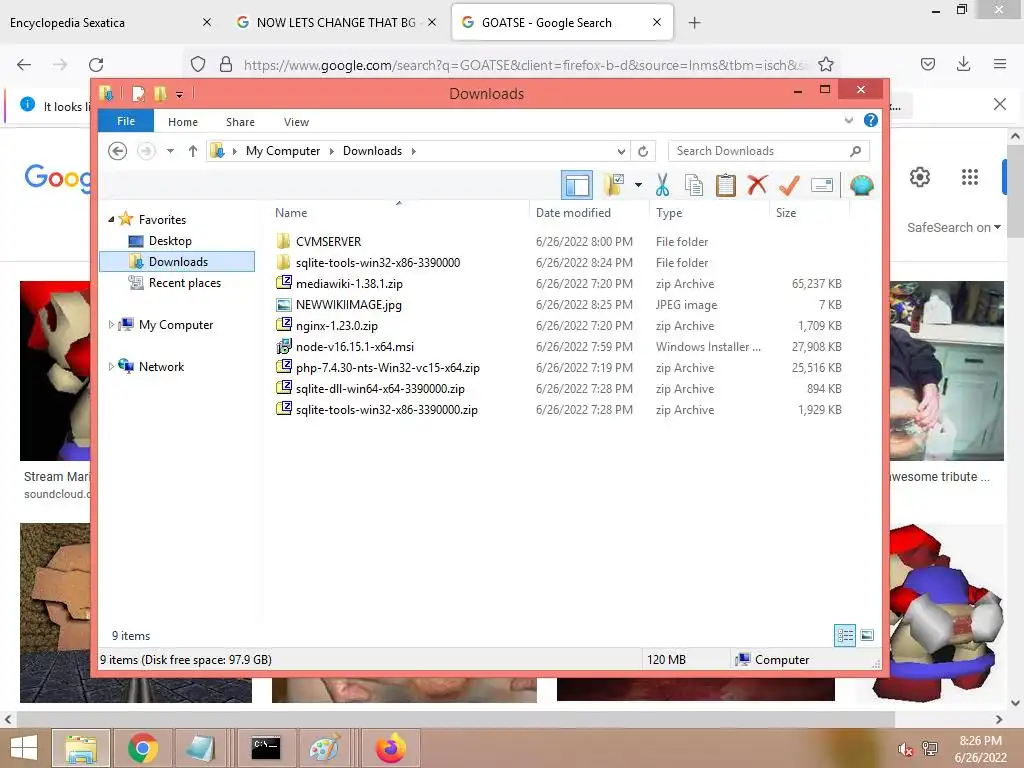Expand the Explorer ribbon chevron
1024x768 pixels.
point(848,120)
